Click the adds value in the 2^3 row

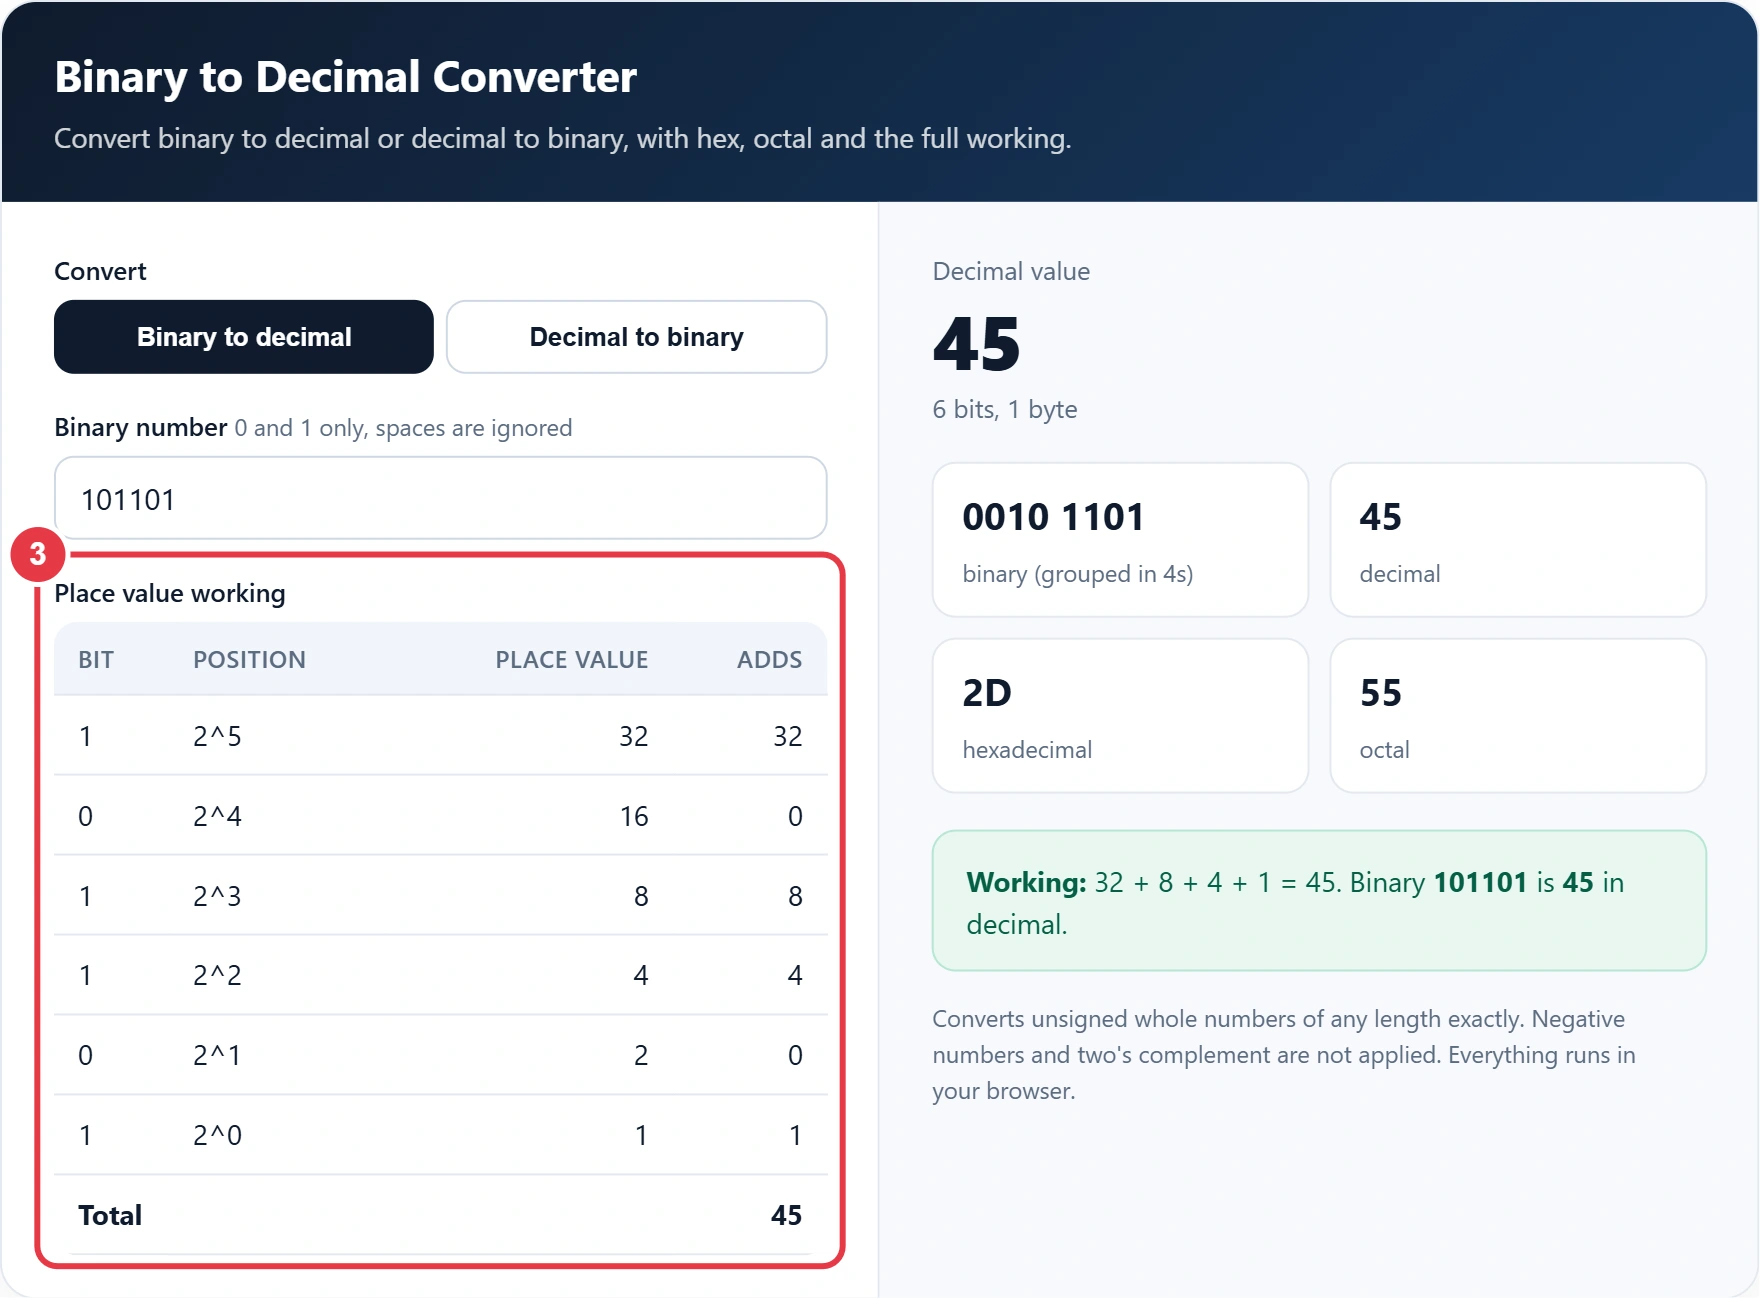[795, 896]
